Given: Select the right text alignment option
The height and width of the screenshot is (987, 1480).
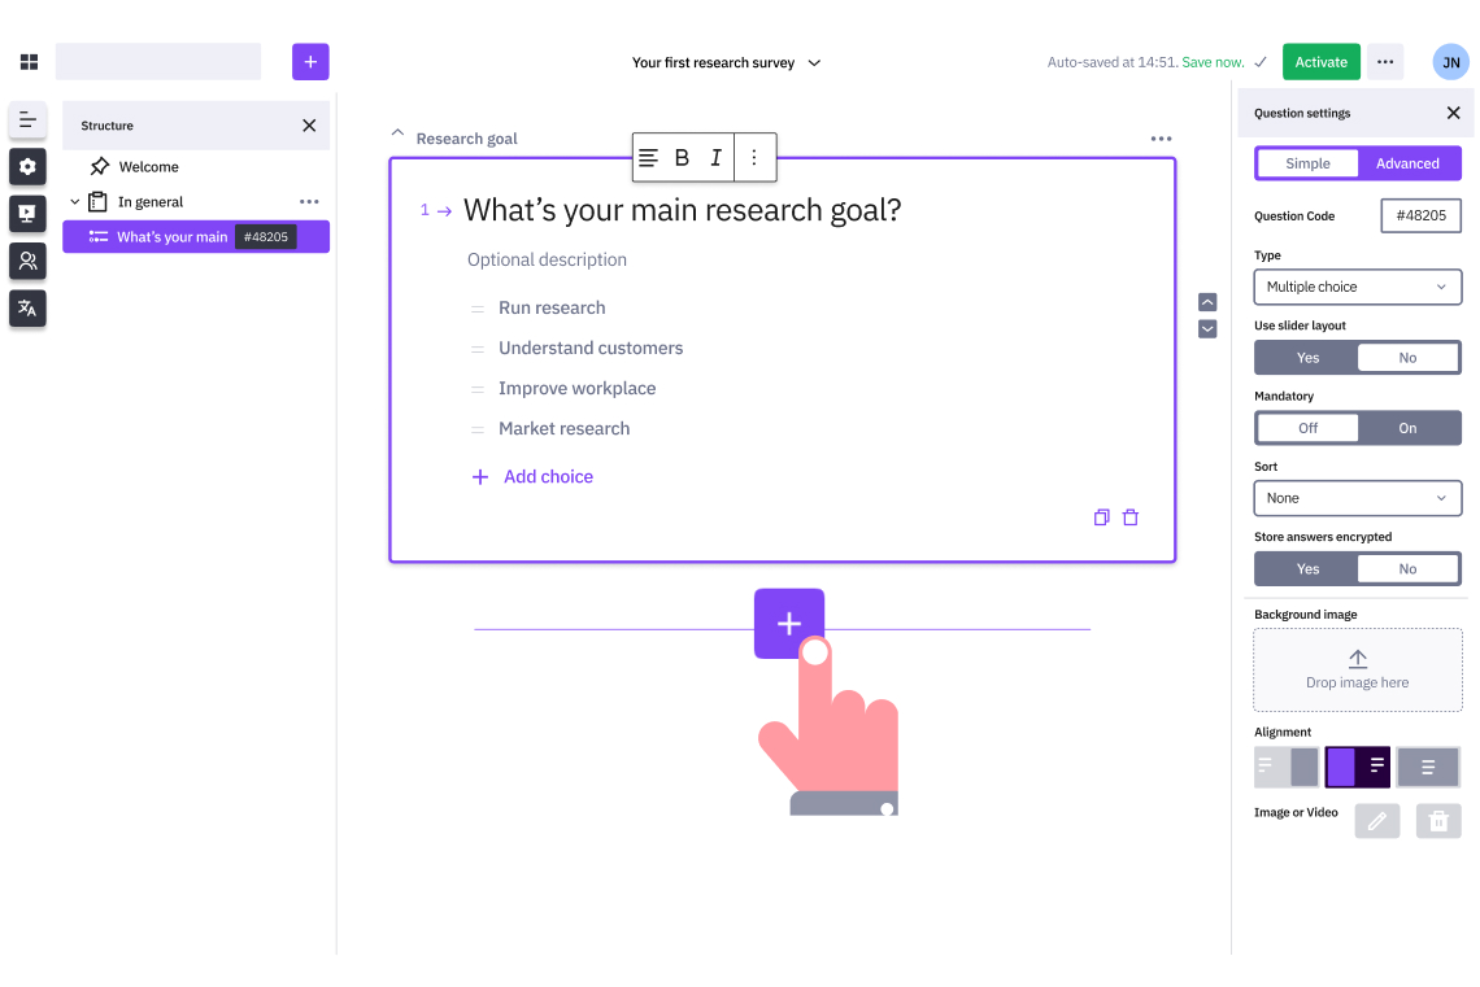Looking at the screenshot, I should pyautogui.click(x=1428, y=766).
